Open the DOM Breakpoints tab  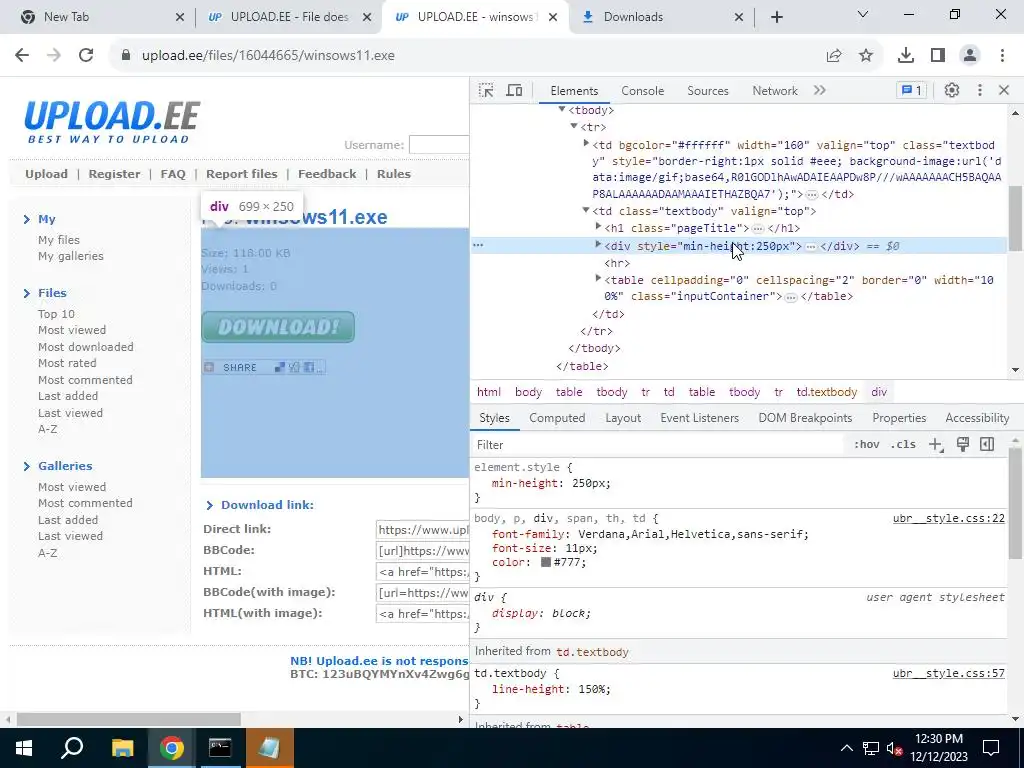[805, 418]
